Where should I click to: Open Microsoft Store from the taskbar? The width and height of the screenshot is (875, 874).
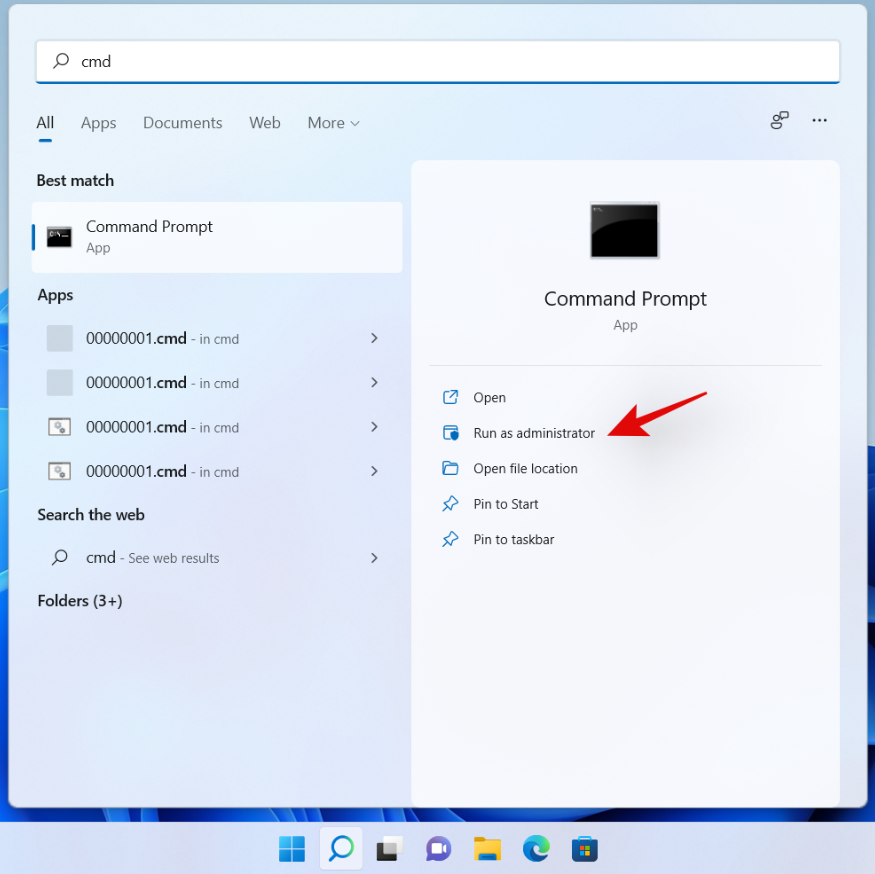click(584, 848)
